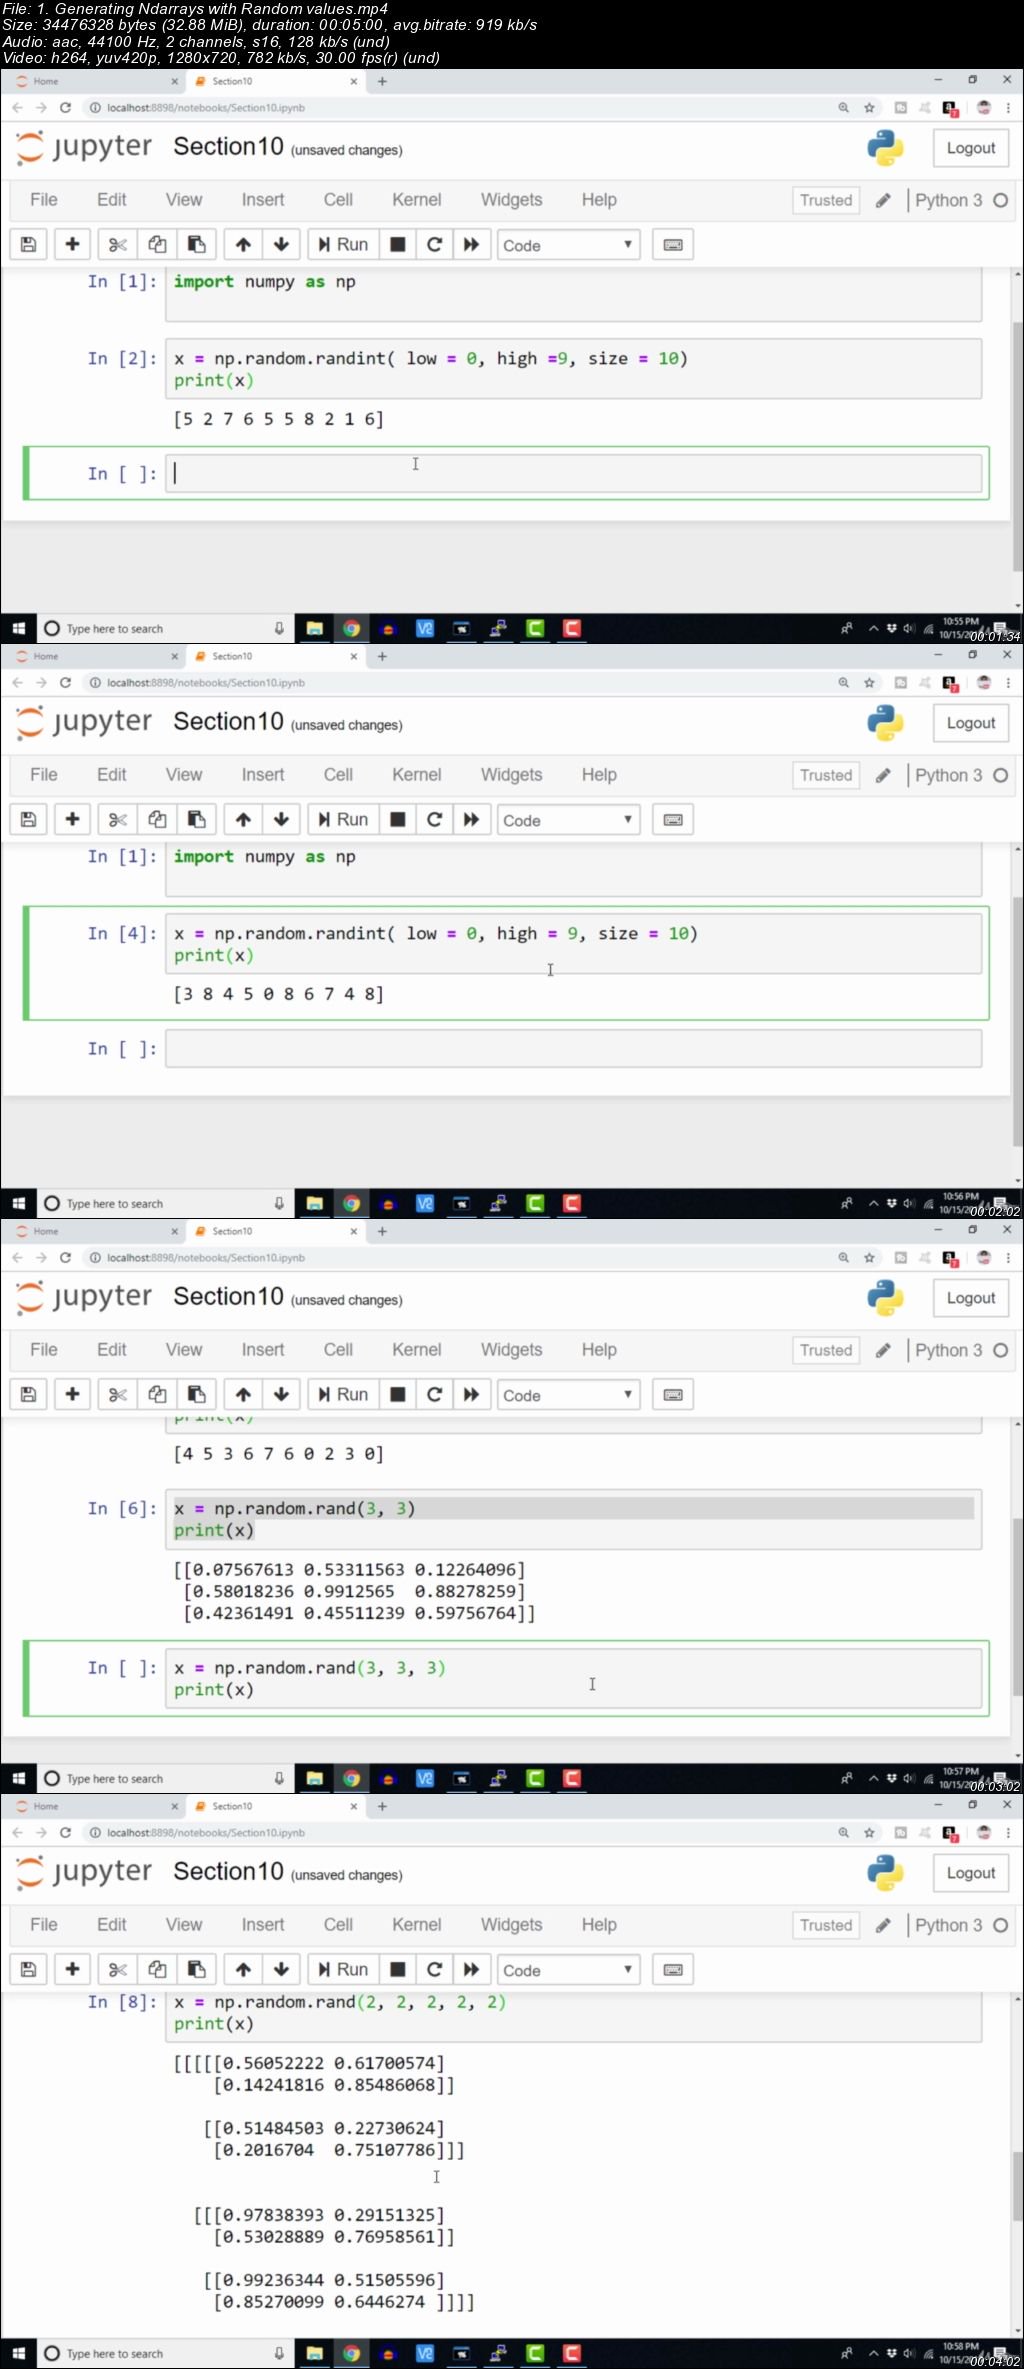Click the insert cell plus icon above the rand(3, 3, 3) frame
Viewport: 1024px width, 2369px height.
point(72,1395)
